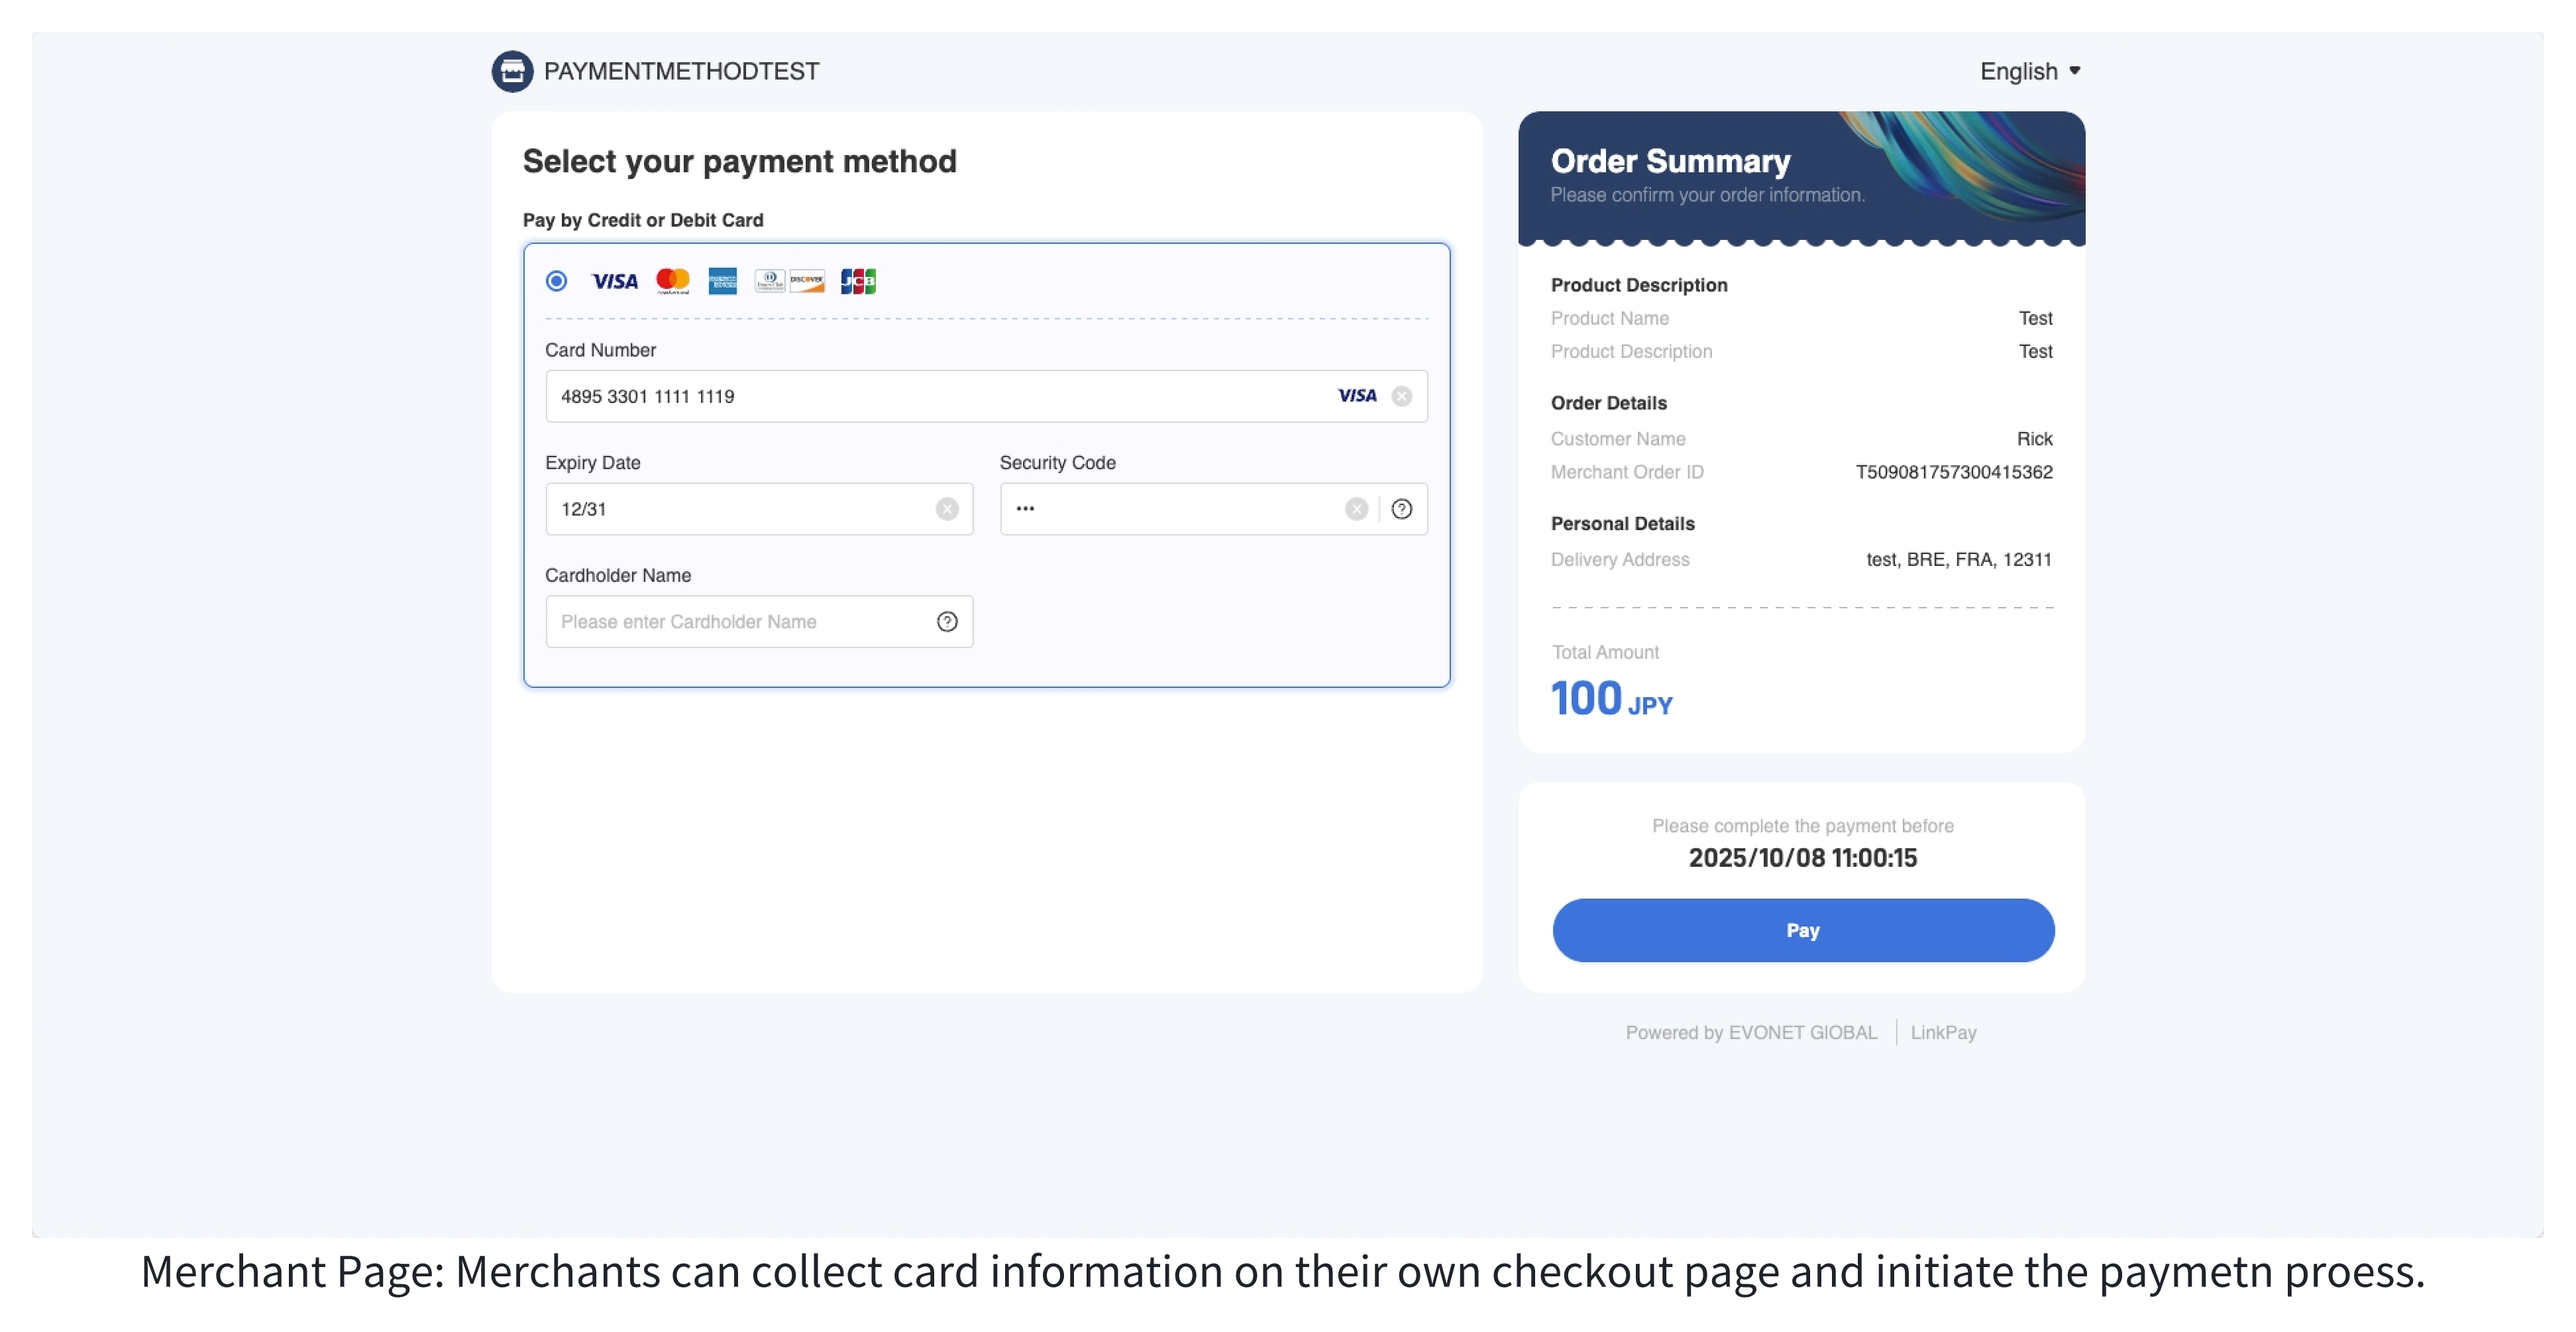This screenshot has width=2576, height=1332.
Task: Click the Discover card logo icon
Action: tap(807, 281)
